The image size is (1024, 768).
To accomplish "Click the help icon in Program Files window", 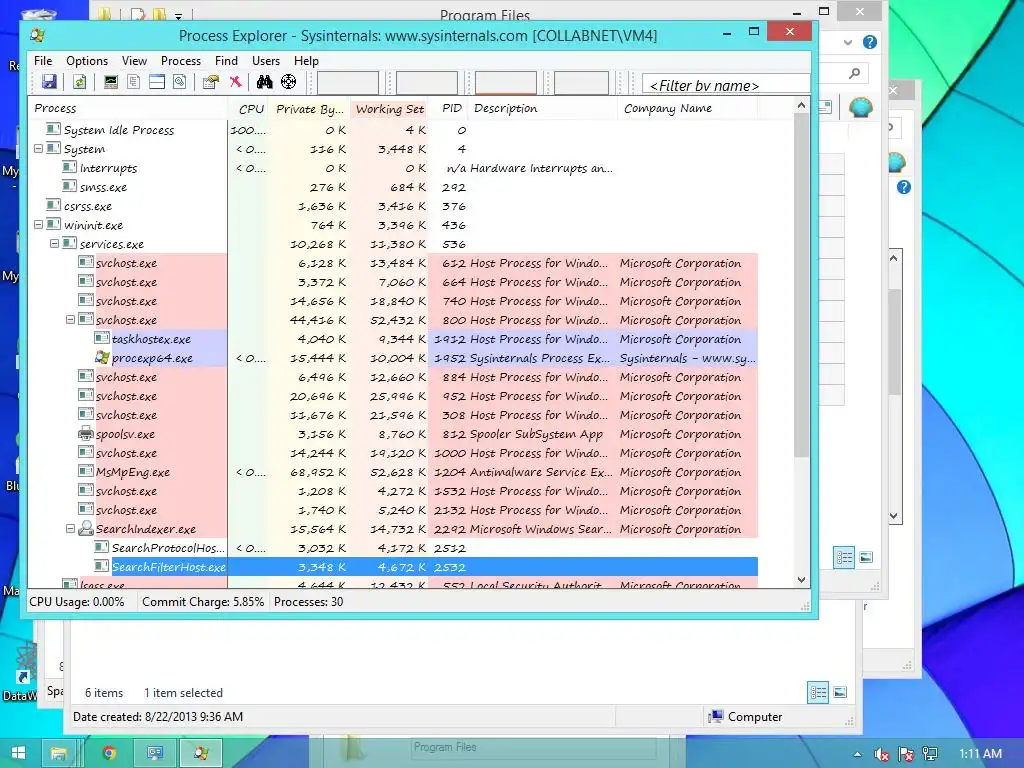I will point(870,42).
